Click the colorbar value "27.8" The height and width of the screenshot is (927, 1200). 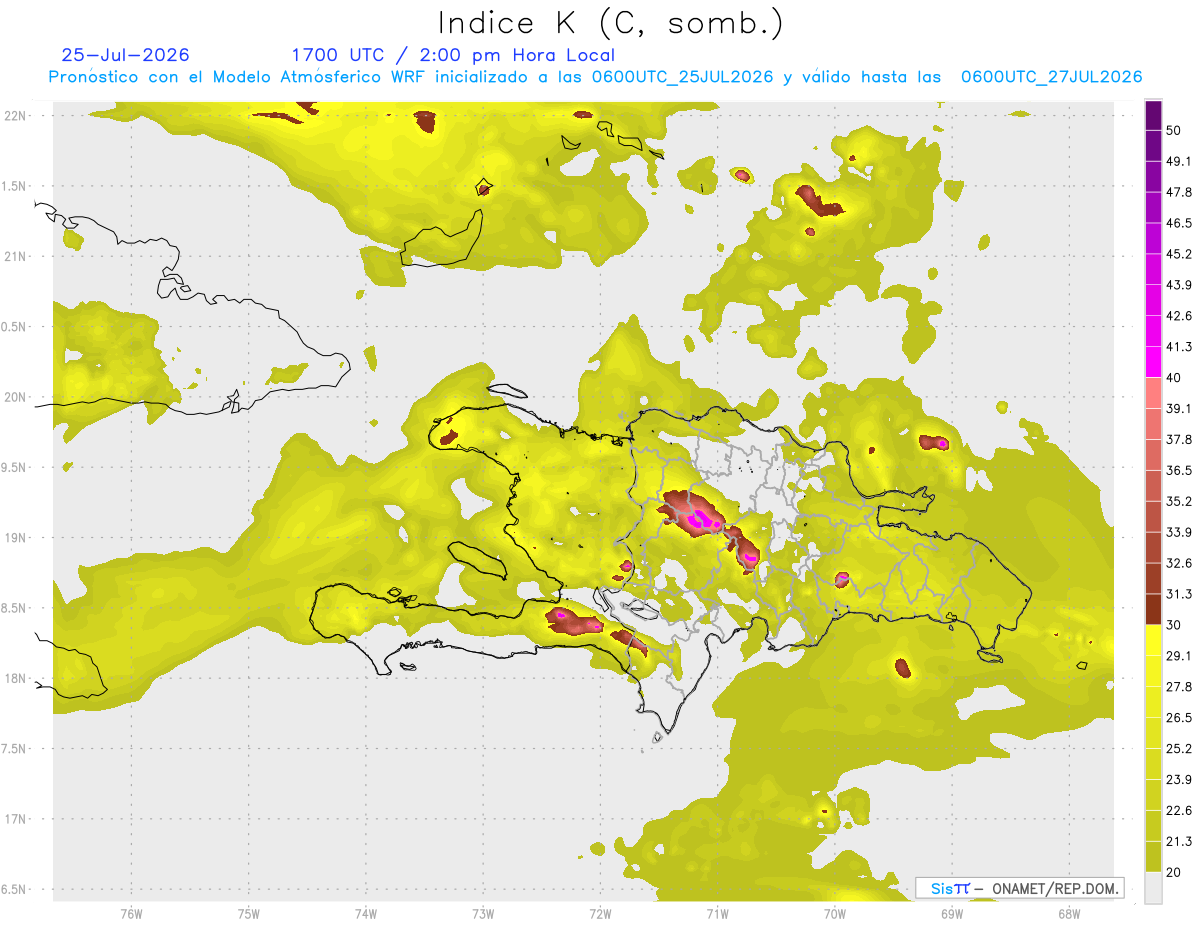click(1178, 687)
